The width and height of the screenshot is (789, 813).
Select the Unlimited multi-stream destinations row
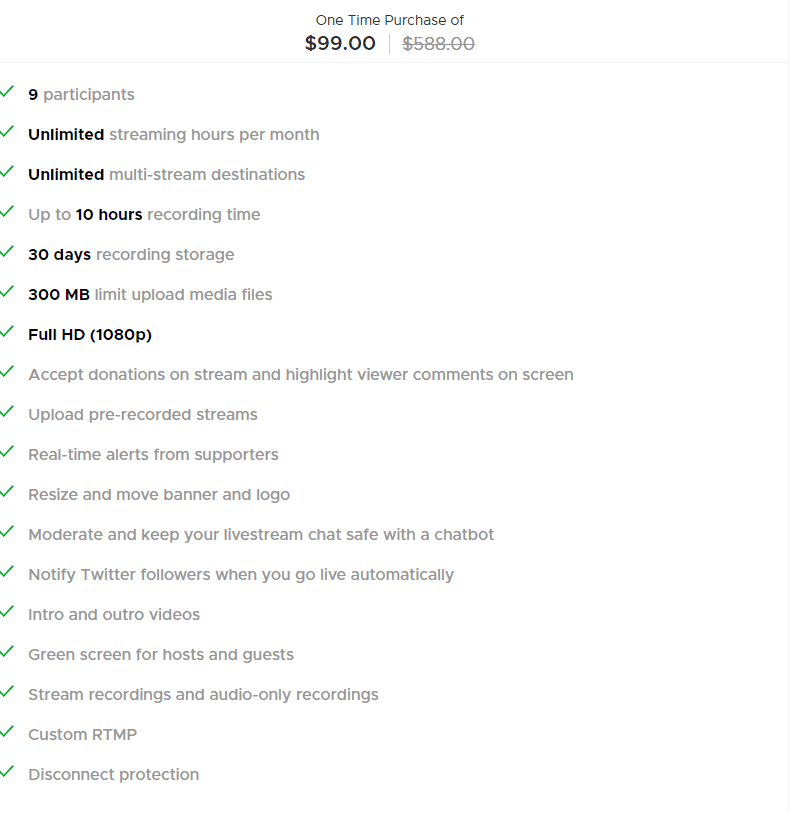(x=166, y=174)
